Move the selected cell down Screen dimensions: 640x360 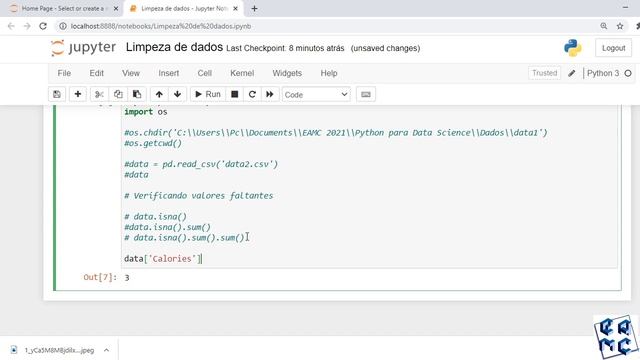[178, 94]
